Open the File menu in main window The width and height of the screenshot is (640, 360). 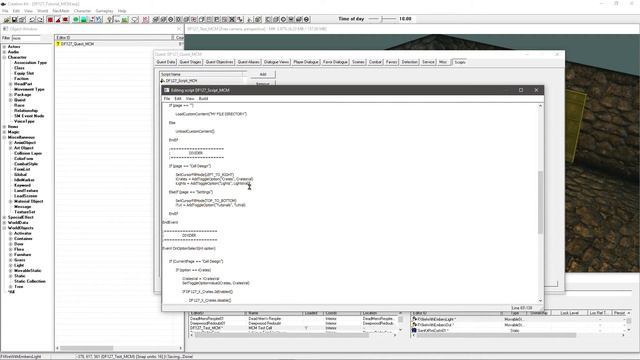click(5, 11)
